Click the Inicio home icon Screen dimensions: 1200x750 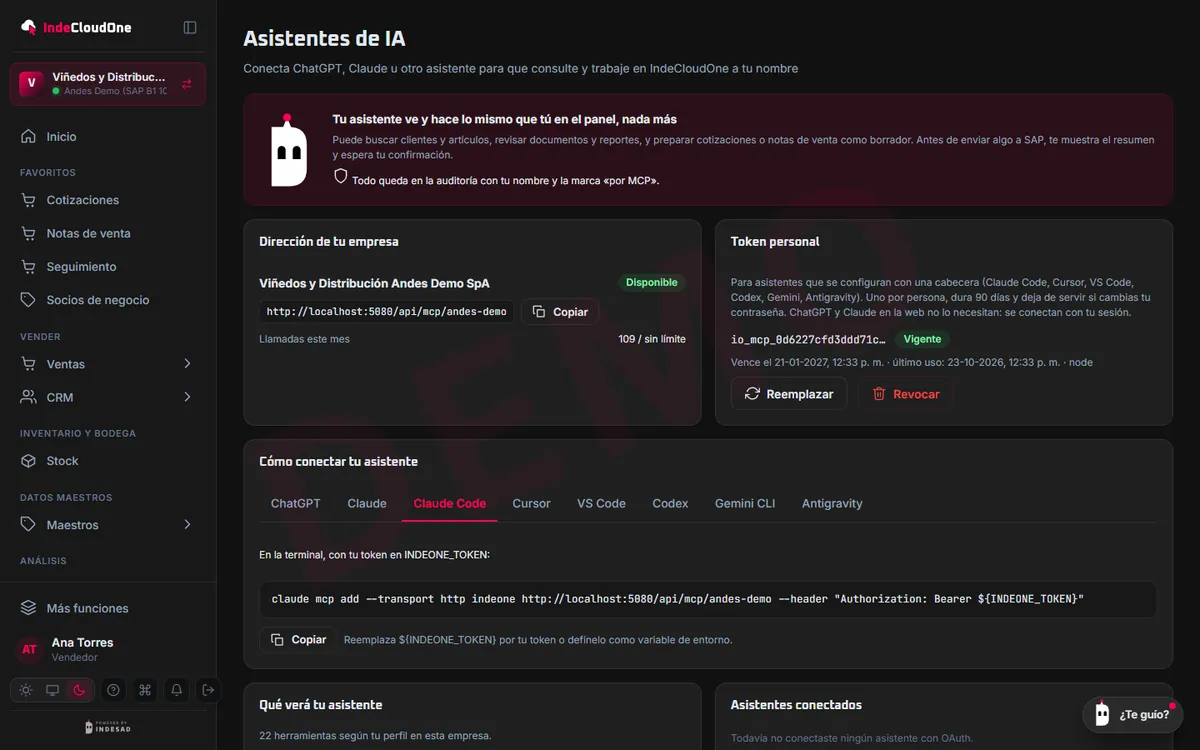click(x=28, y=136)
